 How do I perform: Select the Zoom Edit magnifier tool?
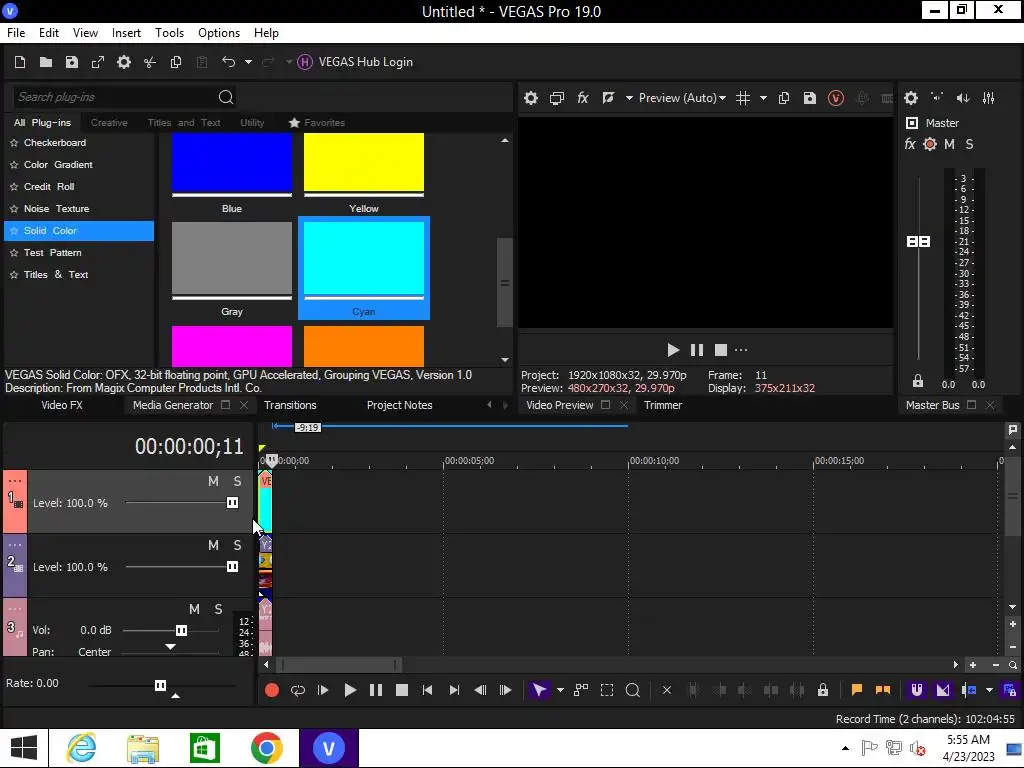[632, 690]
